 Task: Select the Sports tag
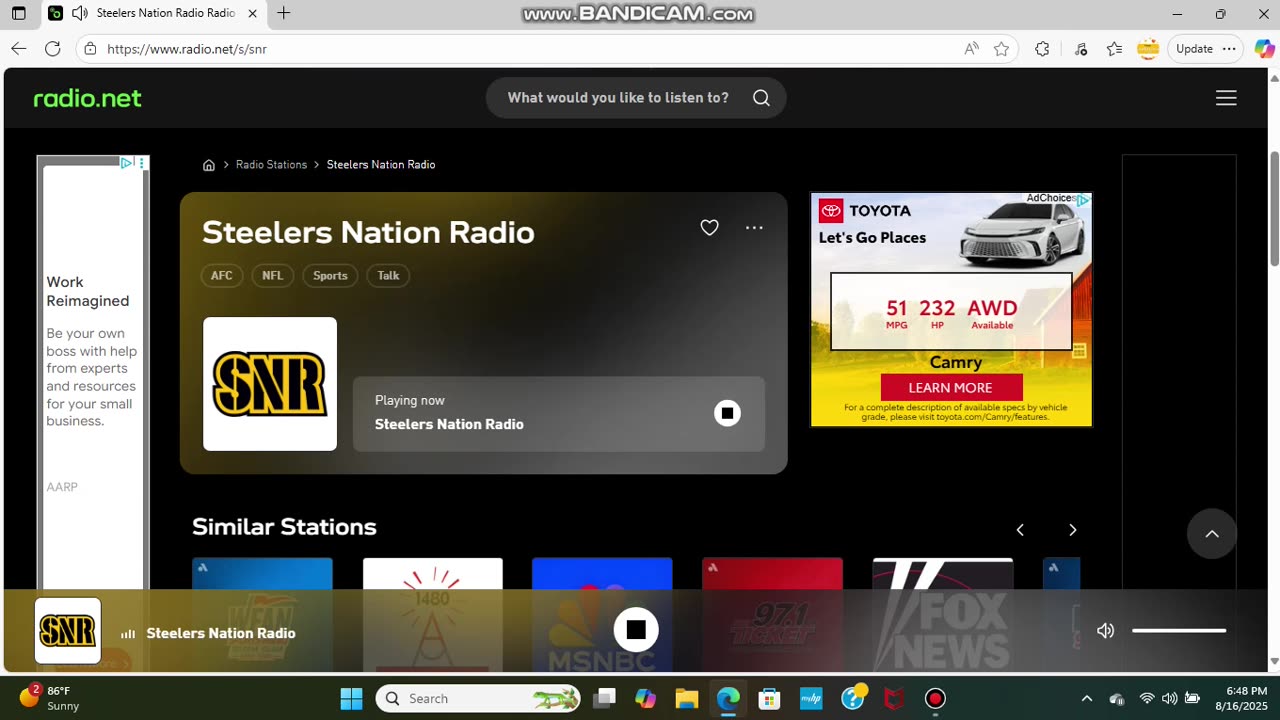coord(330,276)
